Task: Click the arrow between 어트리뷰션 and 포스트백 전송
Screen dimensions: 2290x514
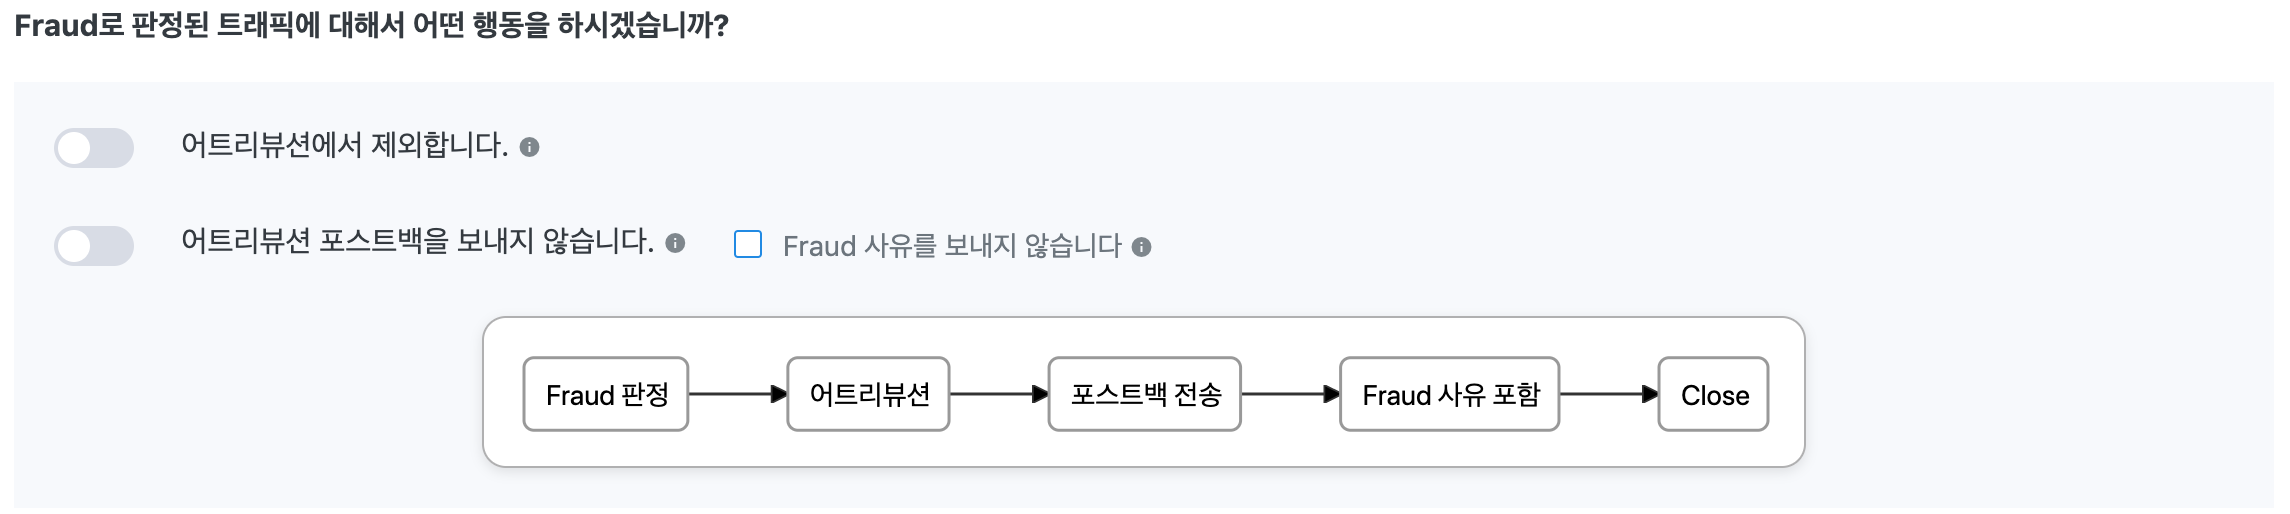Action: [x=998, y=395]
